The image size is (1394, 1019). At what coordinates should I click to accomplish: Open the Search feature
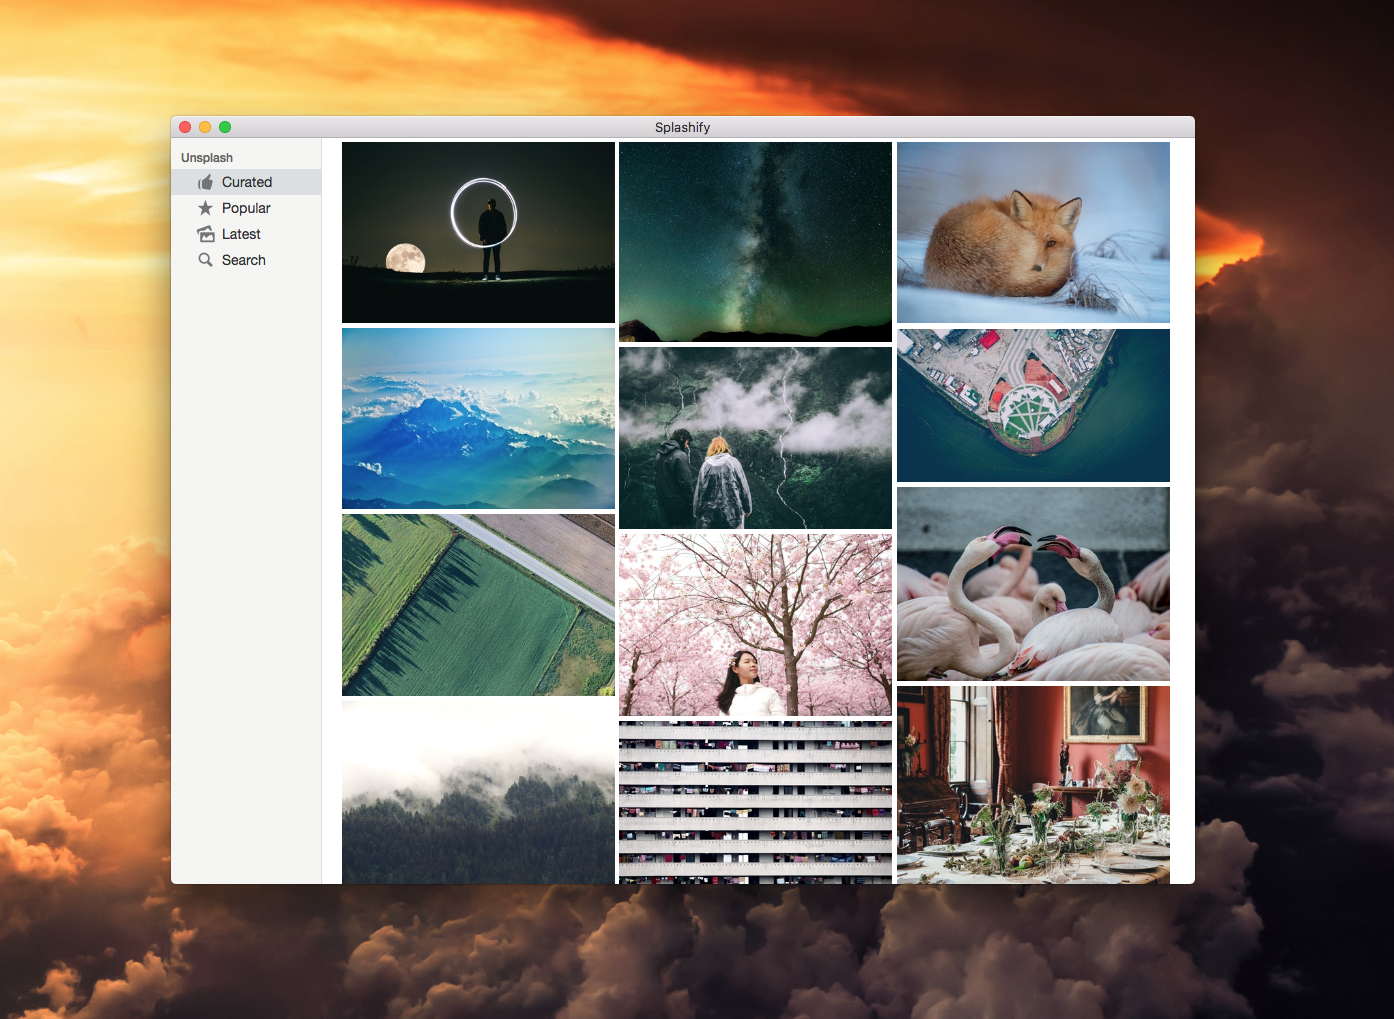tap(243, 260)
